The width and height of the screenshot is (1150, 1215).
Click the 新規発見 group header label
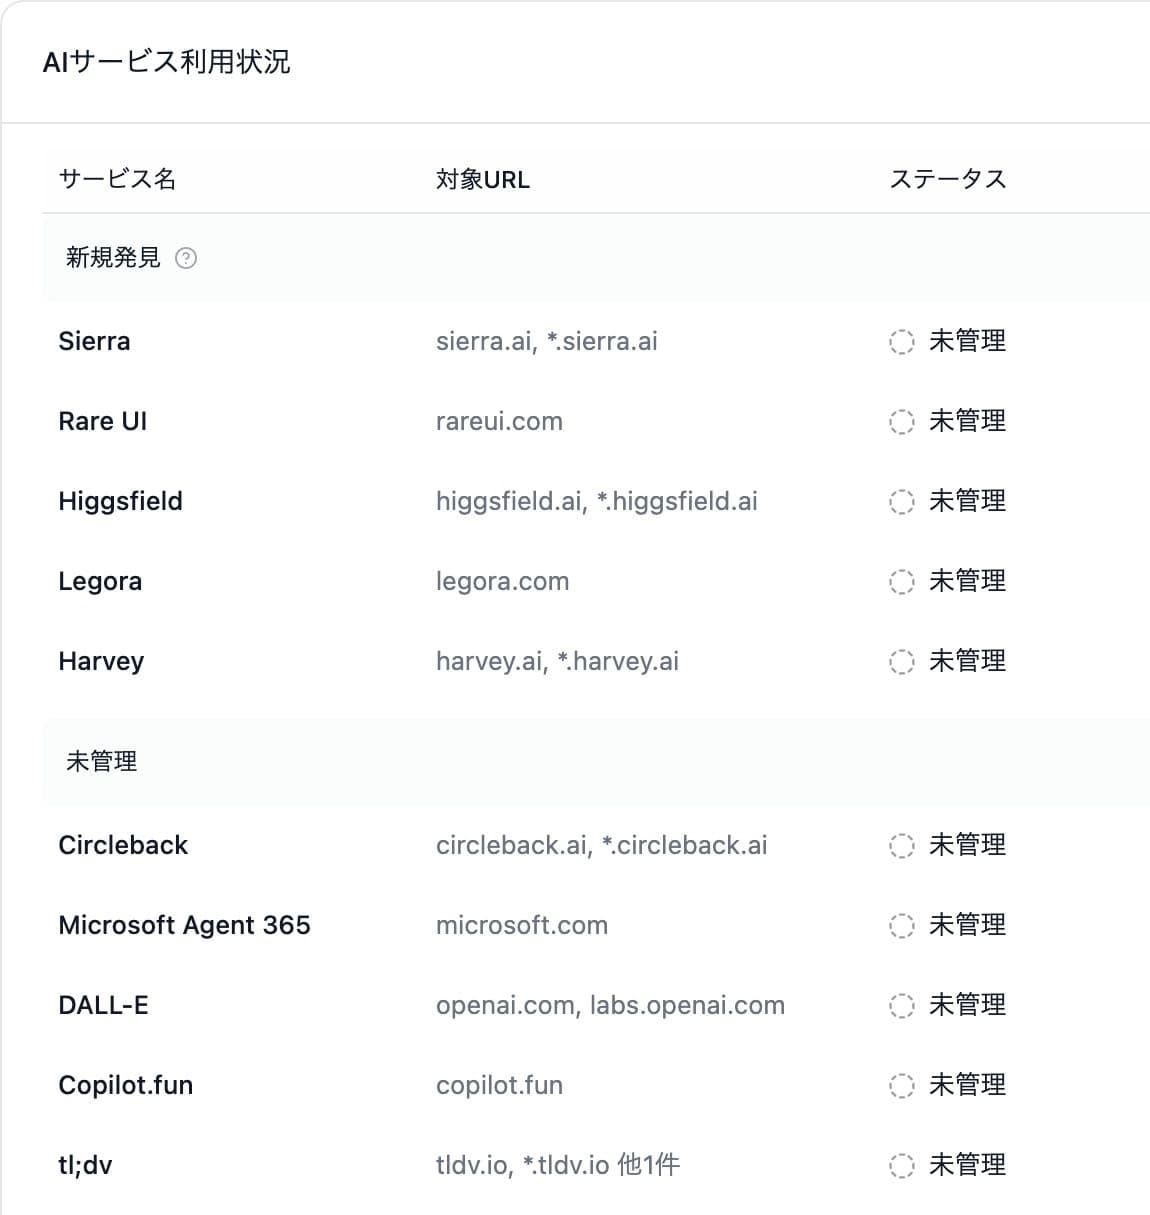point(113,258)
